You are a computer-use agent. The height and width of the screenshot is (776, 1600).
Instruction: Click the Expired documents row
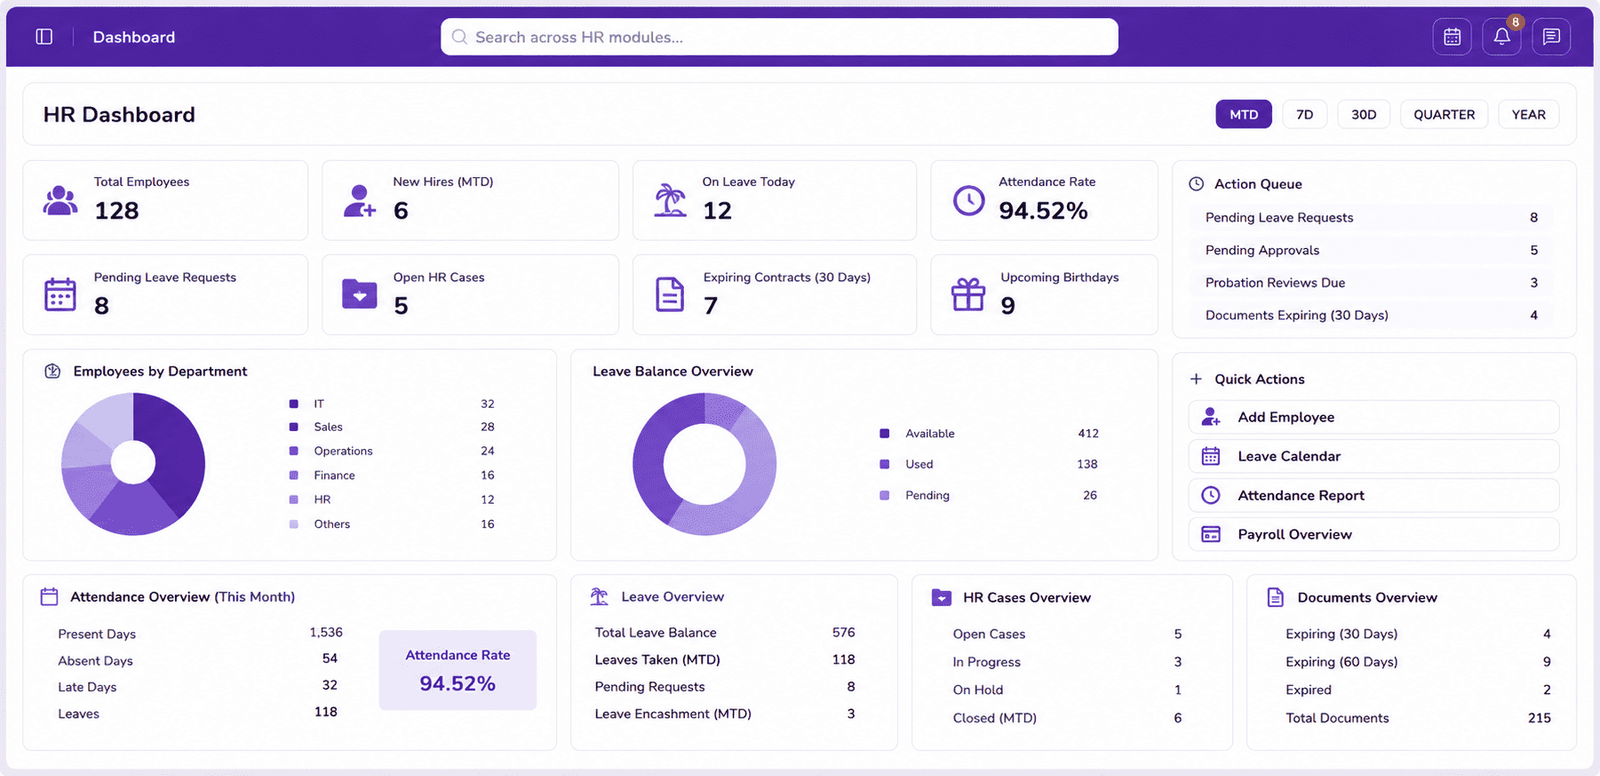tap(1418, 690)
